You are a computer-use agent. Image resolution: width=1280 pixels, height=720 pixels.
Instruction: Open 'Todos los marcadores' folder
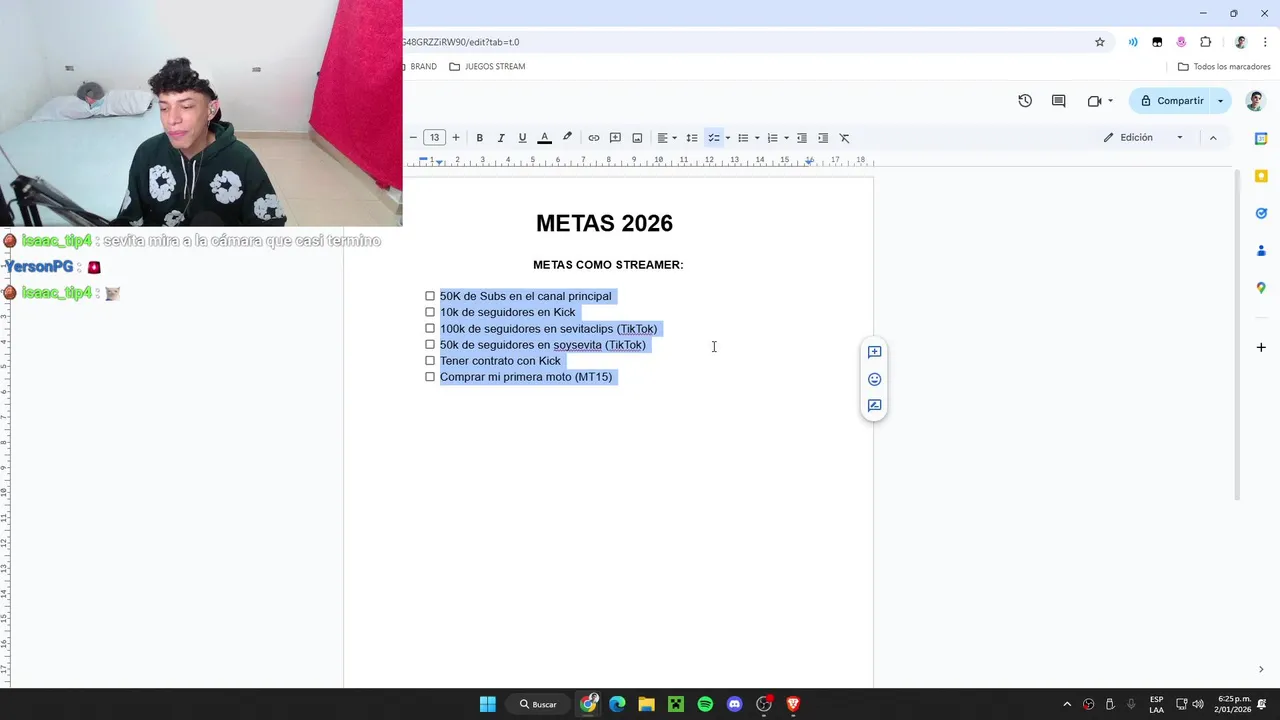tap(1224, 67)
